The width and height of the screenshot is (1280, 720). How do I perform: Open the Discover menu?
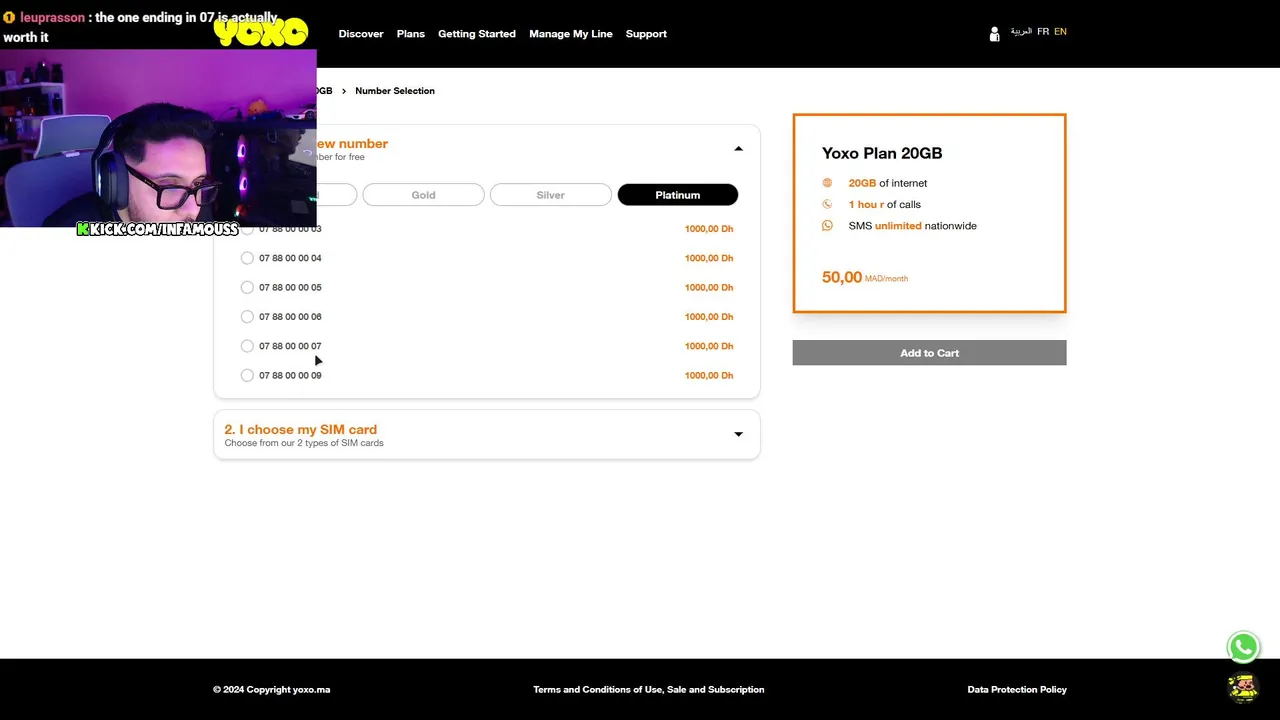(x=361, y=34)
